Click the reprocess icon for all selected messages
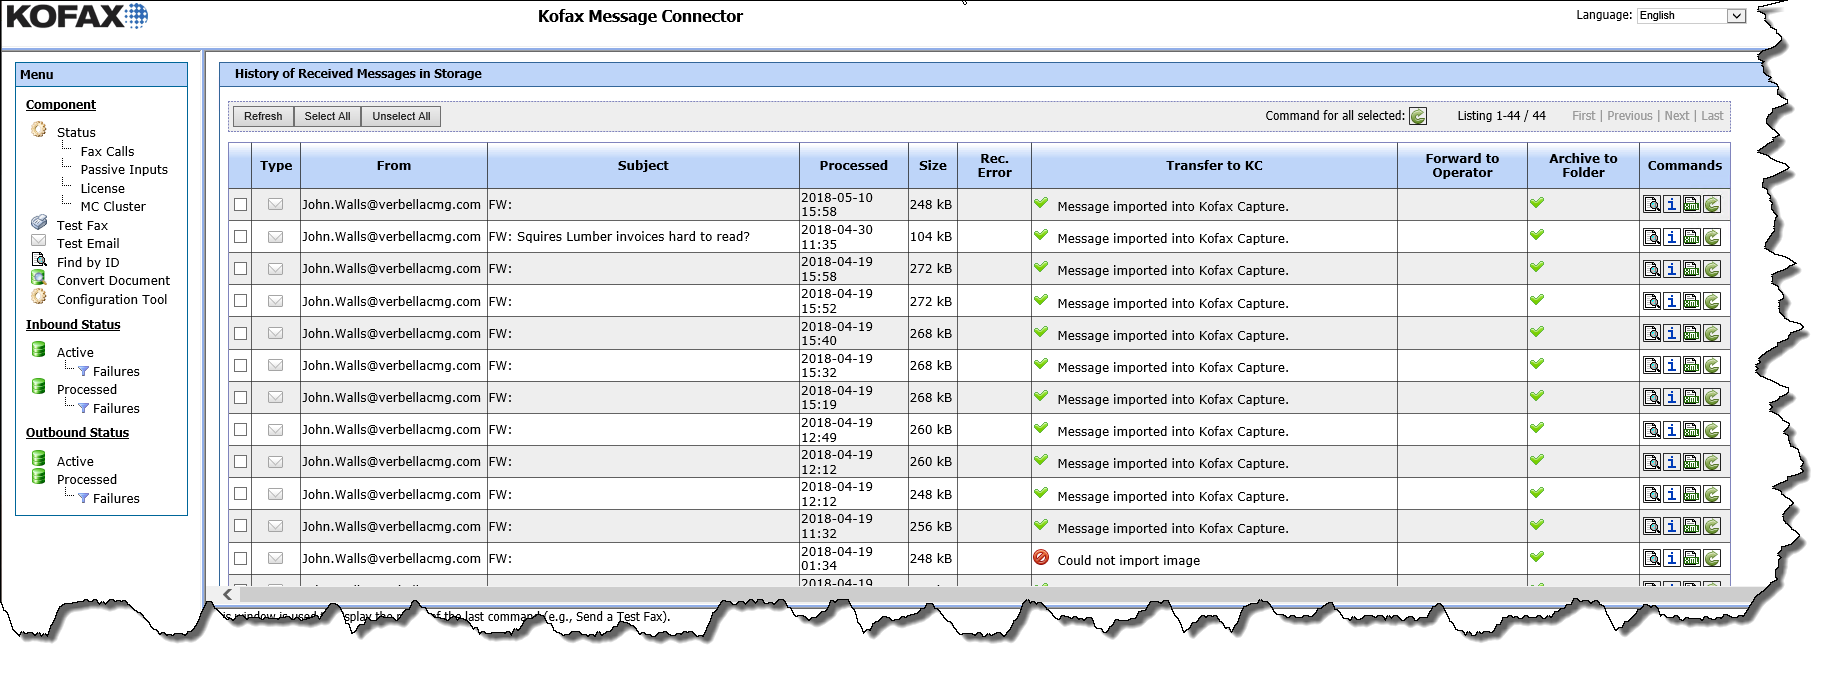1831x674 pixels. [1418, 116]
